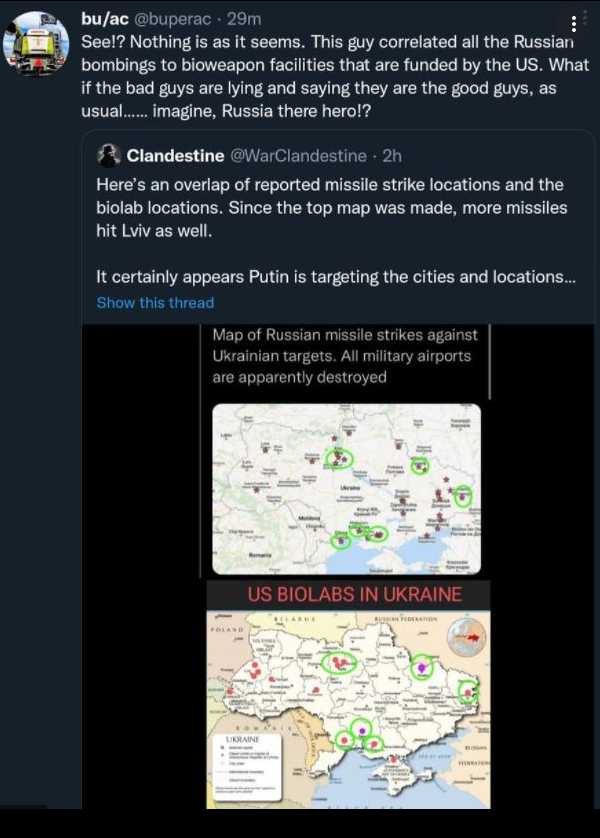Click the green-circled Kyiv marker on top map
Viewport: 600px width, 838px height.
[x=339, y=459]
